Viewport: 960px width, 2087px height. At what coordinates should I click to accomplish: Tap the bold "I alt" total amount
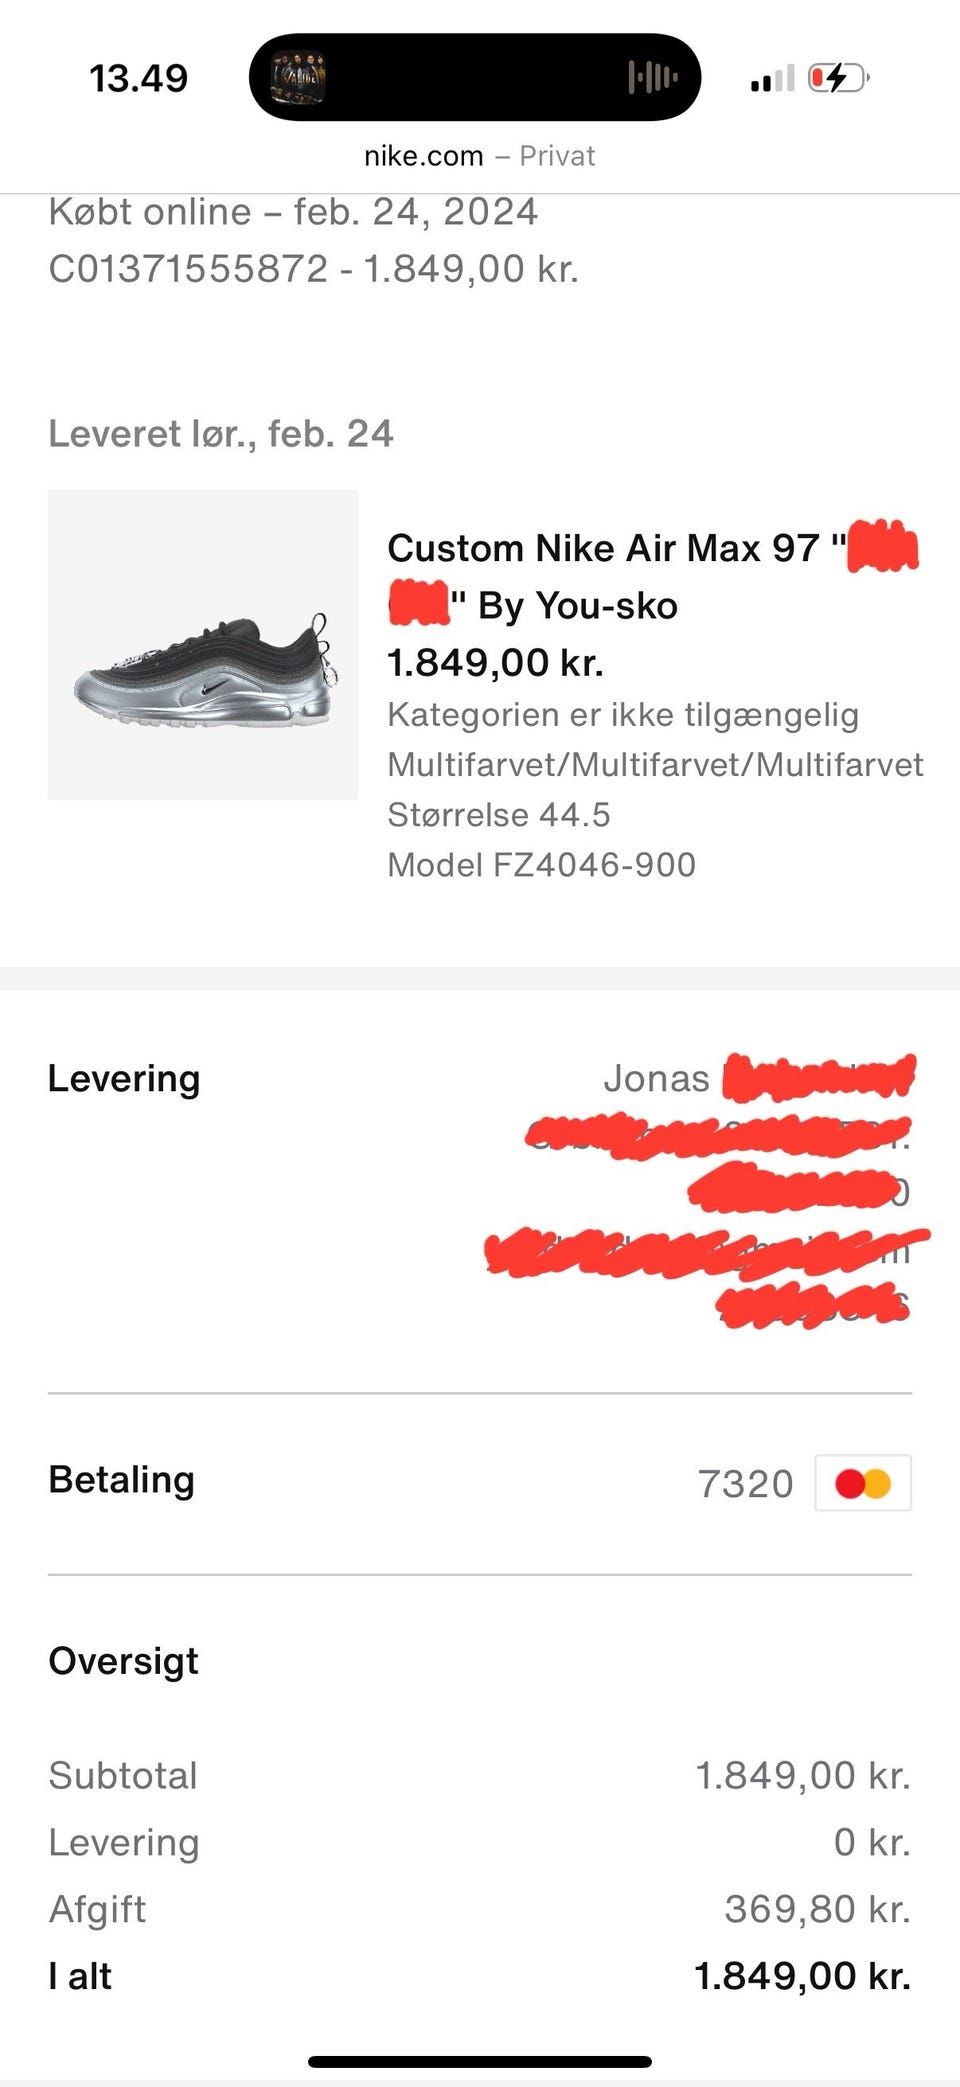(802, 1976)
